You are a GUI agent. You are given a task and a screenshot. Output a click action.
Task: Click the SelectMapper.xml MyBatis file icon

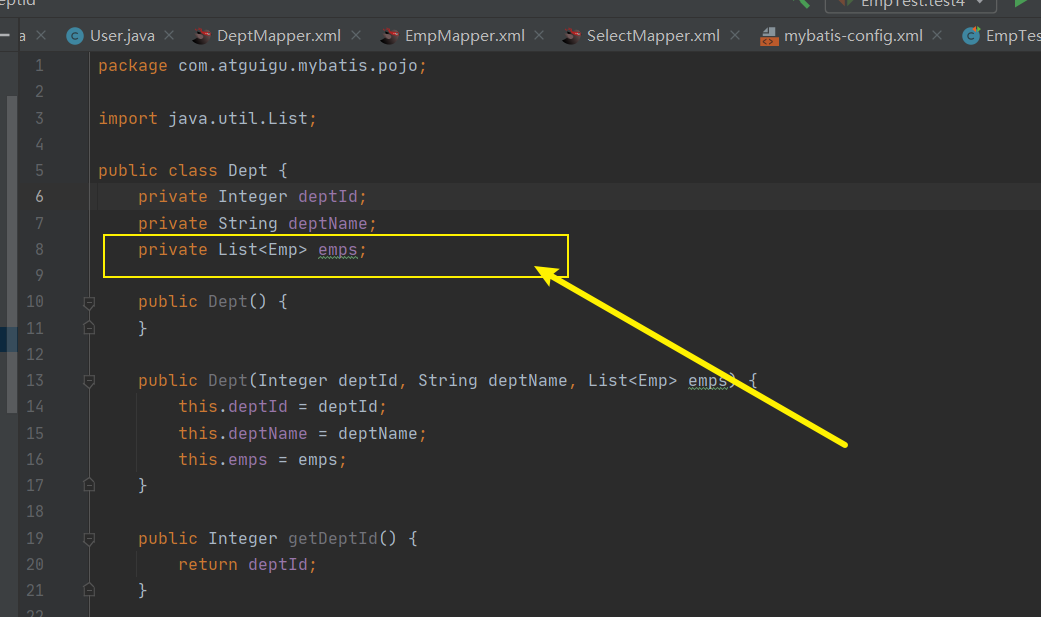[572, 36]
